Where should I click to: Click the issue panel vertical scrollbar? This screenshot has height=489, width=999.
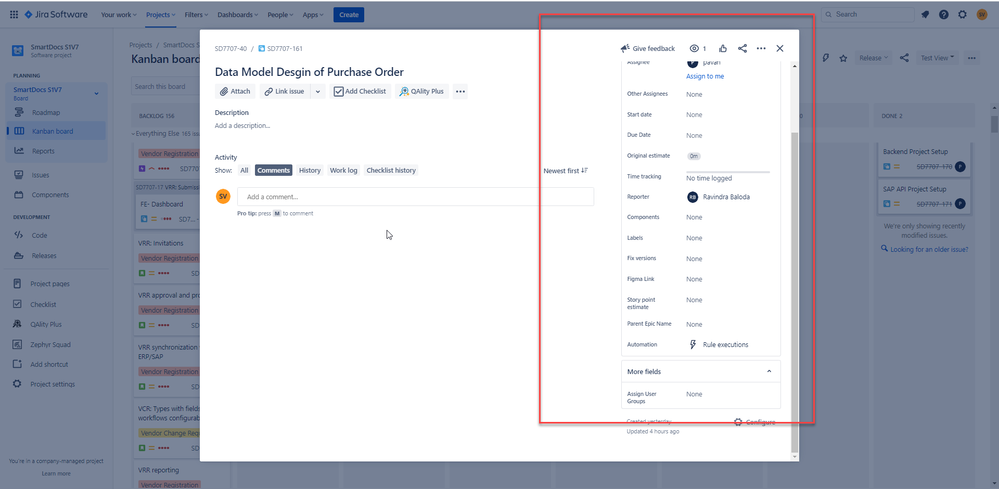point(794,292)
